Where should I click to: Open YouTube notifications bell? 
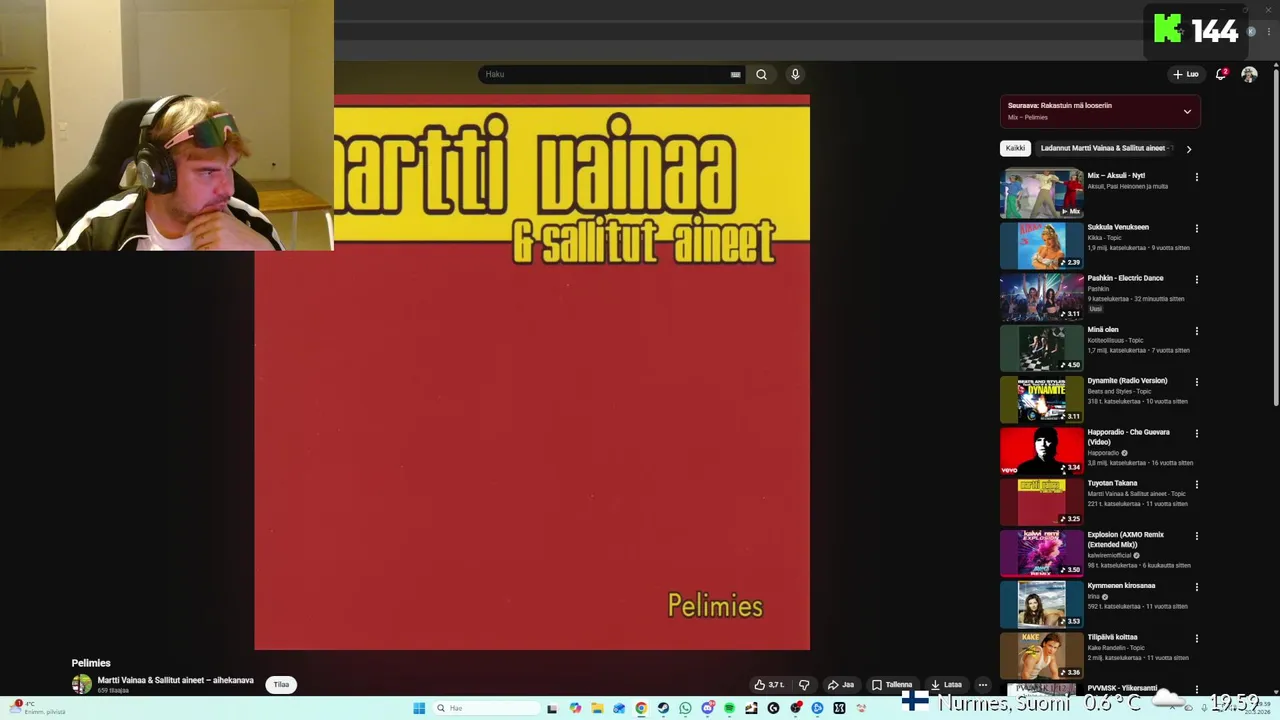click(1221, 74)
